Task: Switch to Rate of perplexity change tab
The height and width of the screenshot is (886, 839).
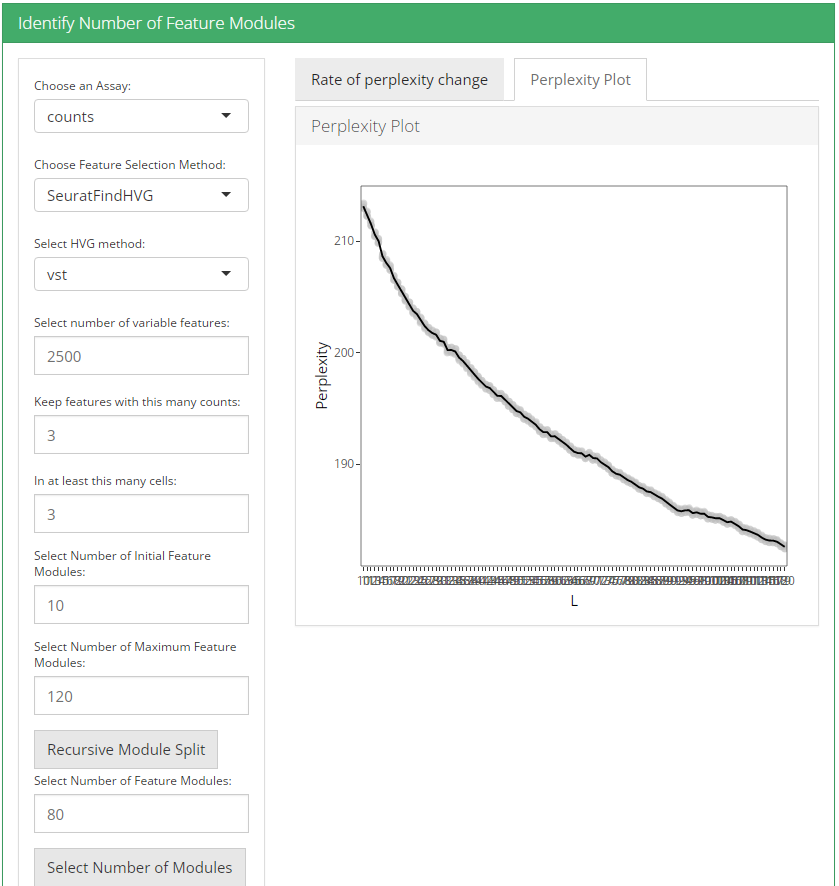Action: coord(399,80)
